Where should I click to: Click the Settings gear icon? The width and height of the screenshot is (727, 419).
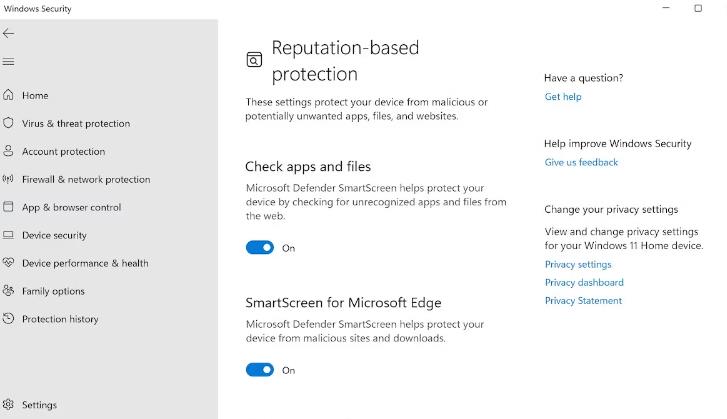[8, 405]
